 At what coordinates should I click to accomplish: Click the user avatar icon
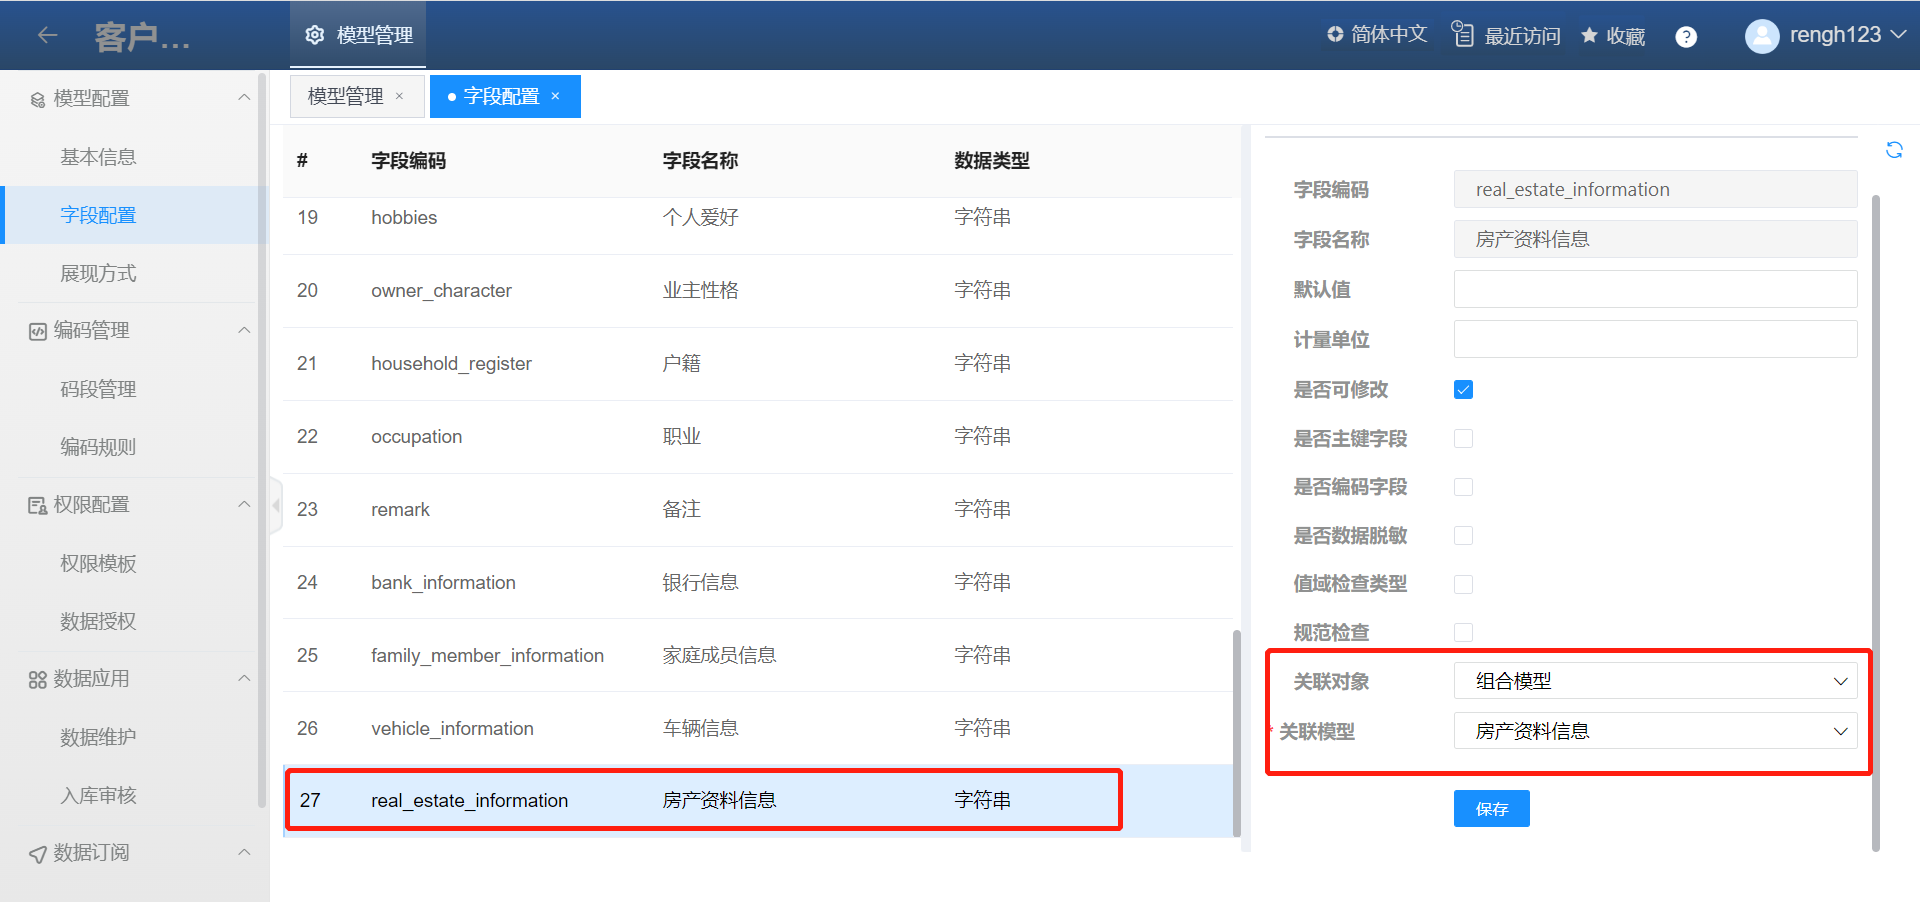click(x=1761, y=36)
